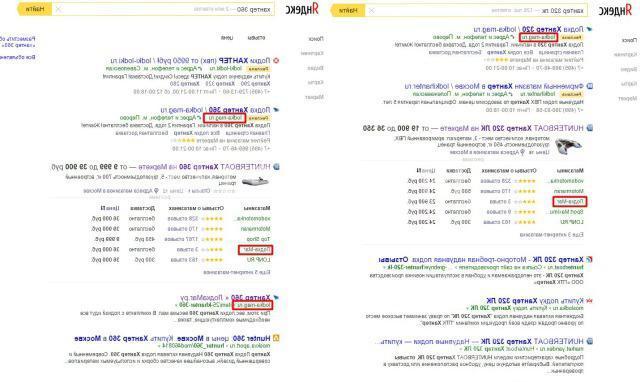The height and width of the screenshot is (382, 640).
Task: Open the Лодка Хантер 320 / lodka-mag.ru ad title
Action: [529, 29]
